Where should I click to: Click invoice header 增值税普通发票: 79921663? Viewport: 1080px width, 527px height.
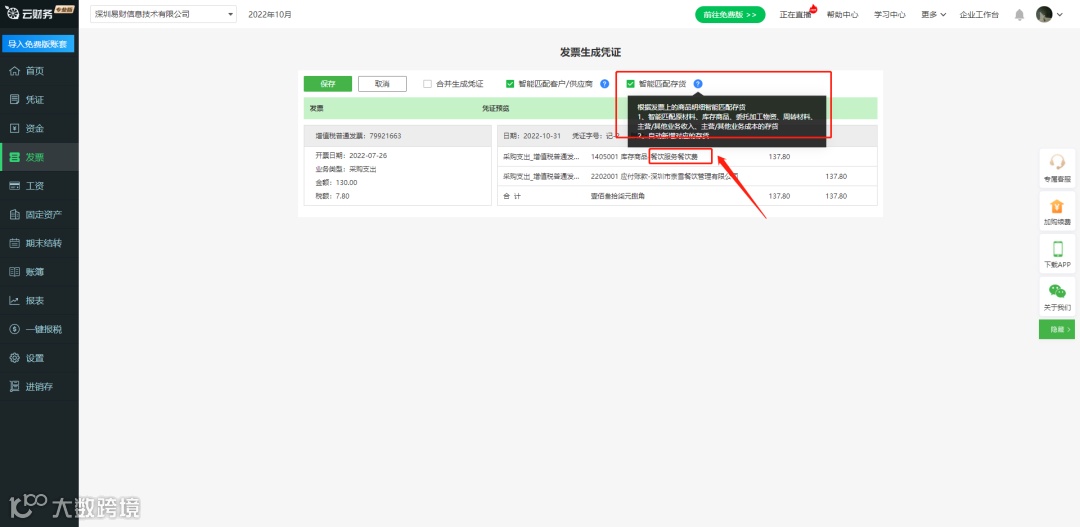pyautogui.click(x=358, y=136)
